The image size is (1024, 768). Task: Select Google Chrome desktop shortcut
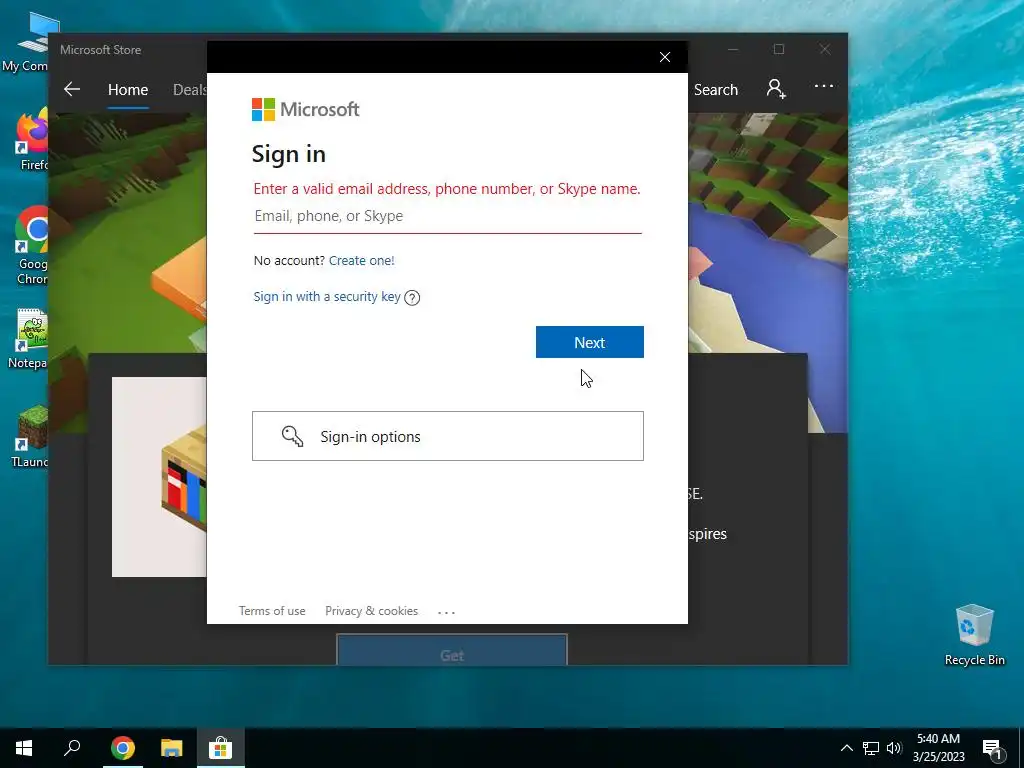(x=31, y=246)
